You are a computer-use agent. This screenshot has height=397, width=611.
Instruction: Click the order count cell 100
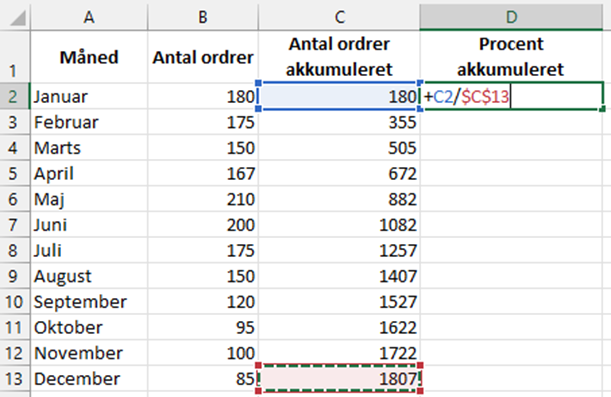[203, 353]
